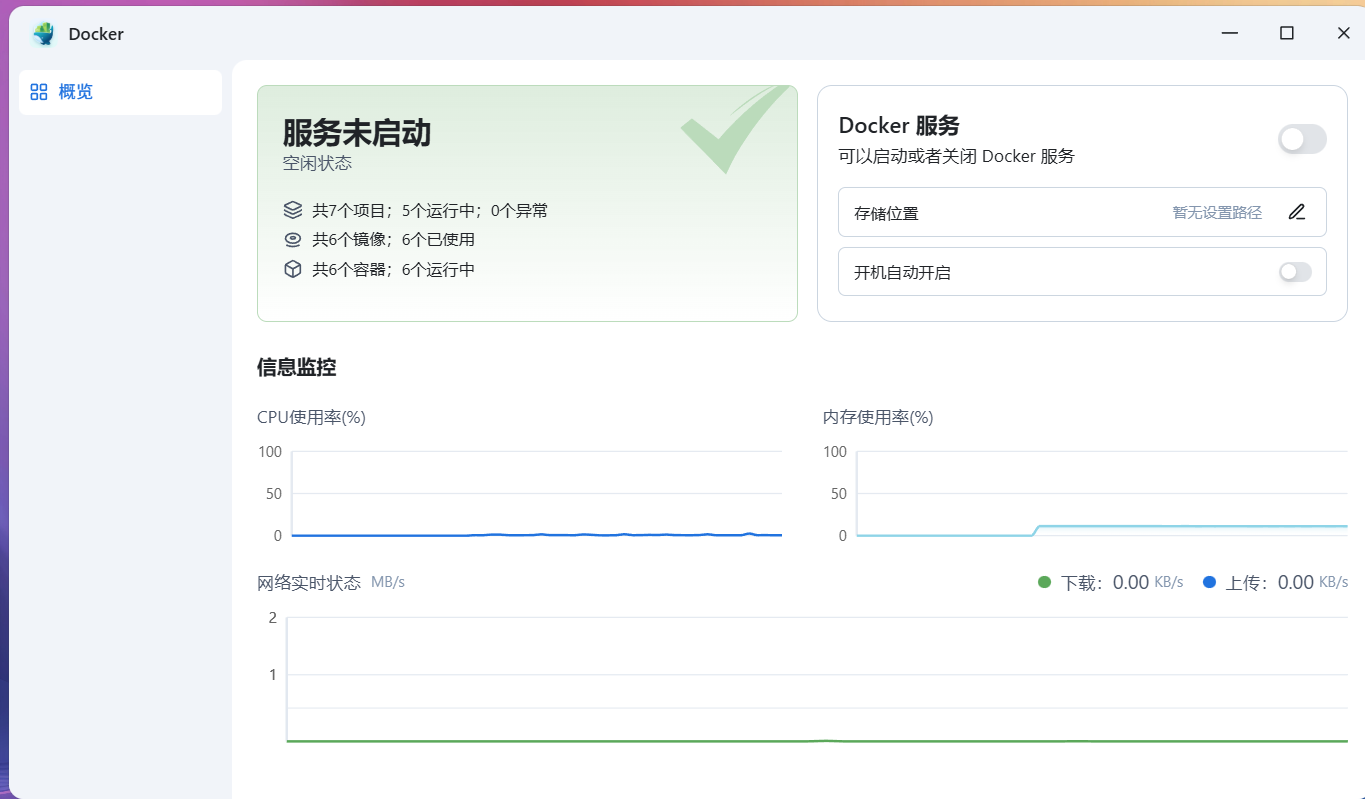This screenshot has height=799, width=1365.
Task: Click the image disc icon next to 共6个镜像
Action: tap(292, 239)
